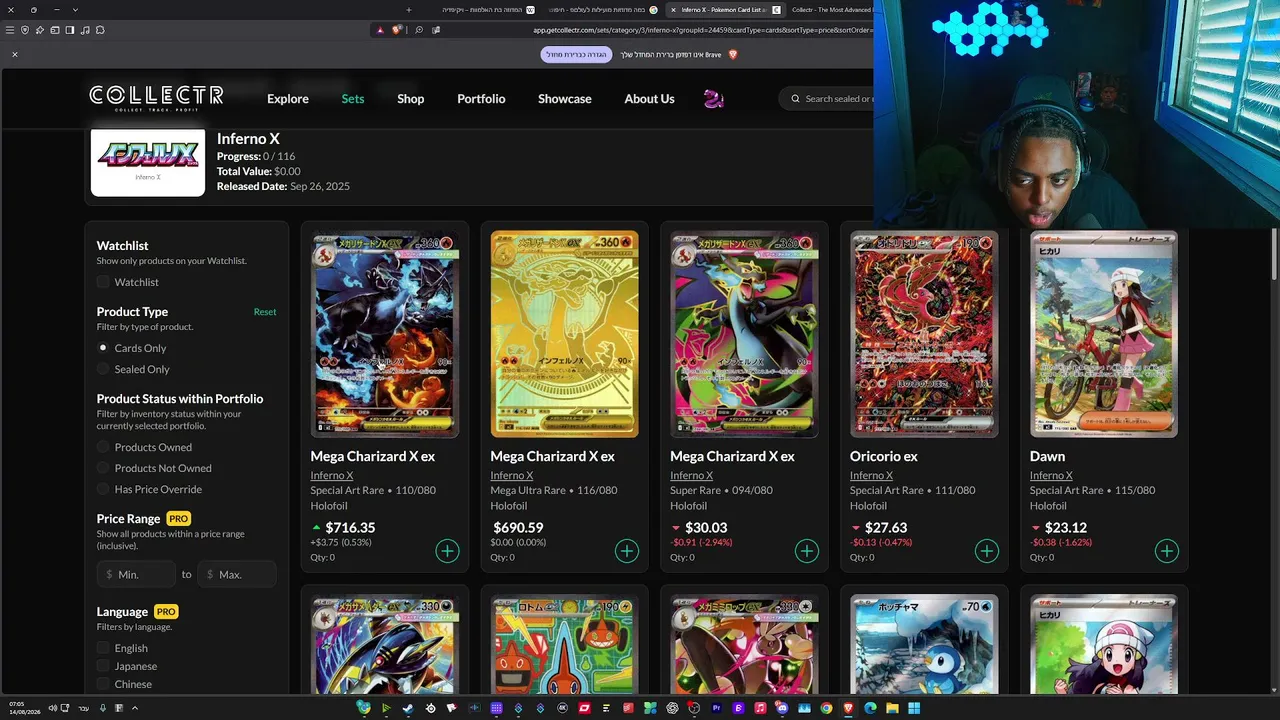Screen dimensions: 1280x720
Task: Add Oricorio ex card to portfolio
Action: (x=987, y=551)
